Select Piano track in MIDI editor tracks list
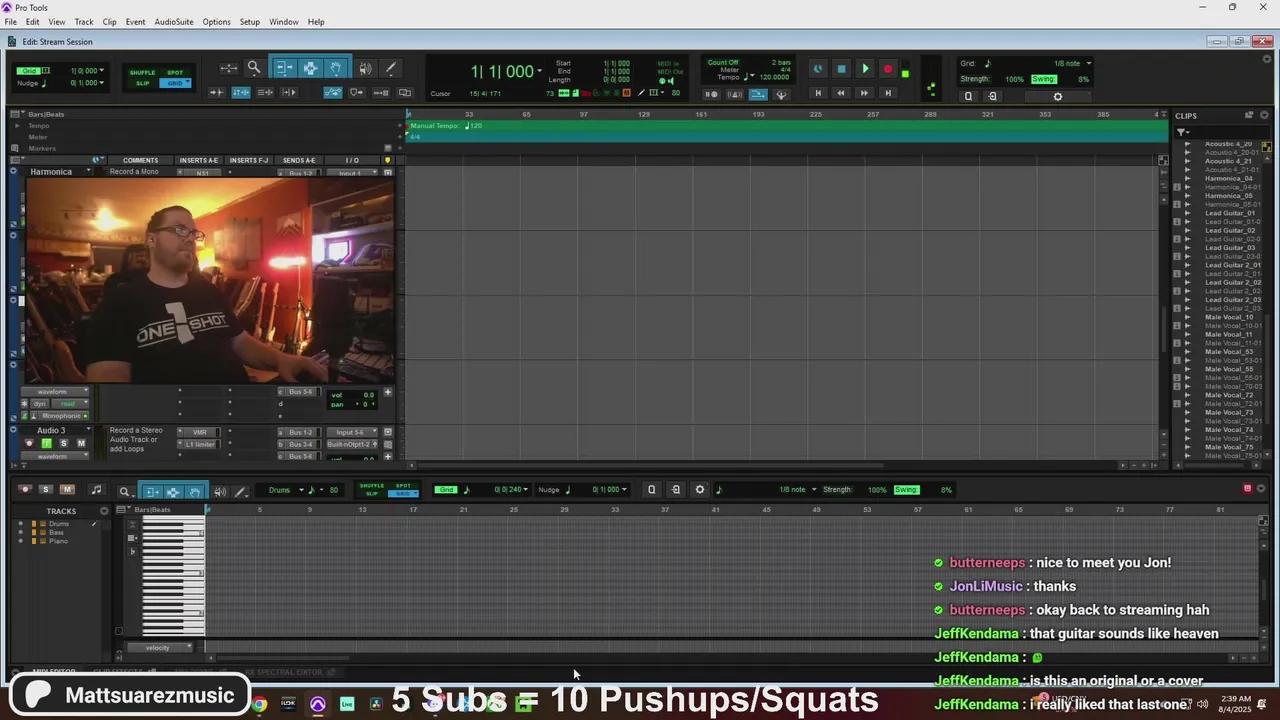The image size is (1280, 720). pyautogui.click(x=59, y=541)
